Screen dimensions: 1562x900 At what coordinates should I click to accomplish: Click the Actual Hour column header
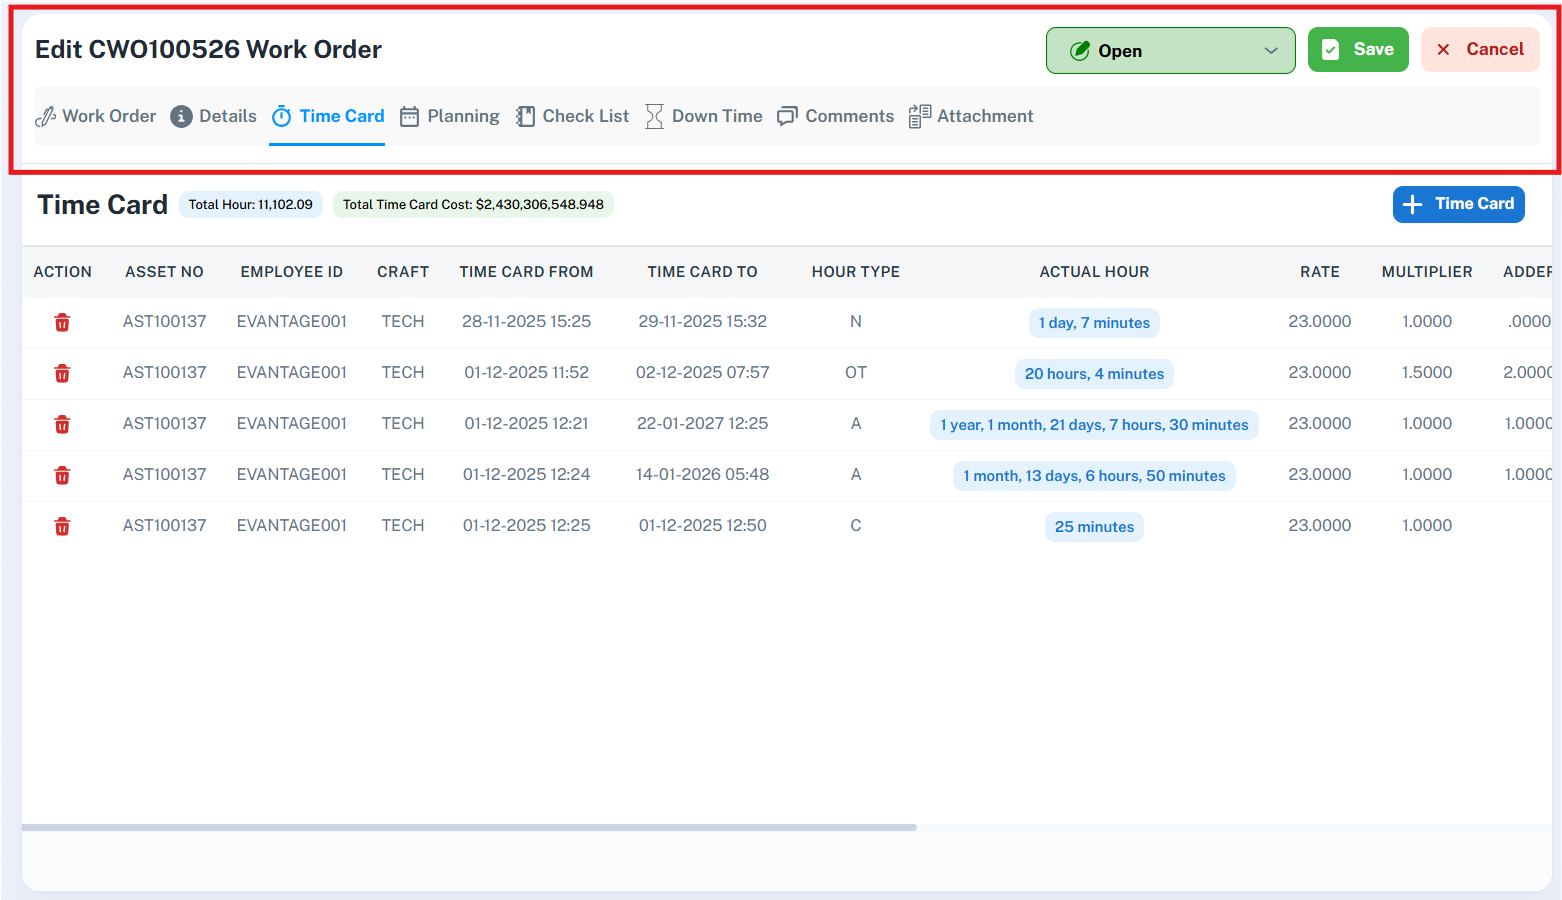tap(1094, 272)
